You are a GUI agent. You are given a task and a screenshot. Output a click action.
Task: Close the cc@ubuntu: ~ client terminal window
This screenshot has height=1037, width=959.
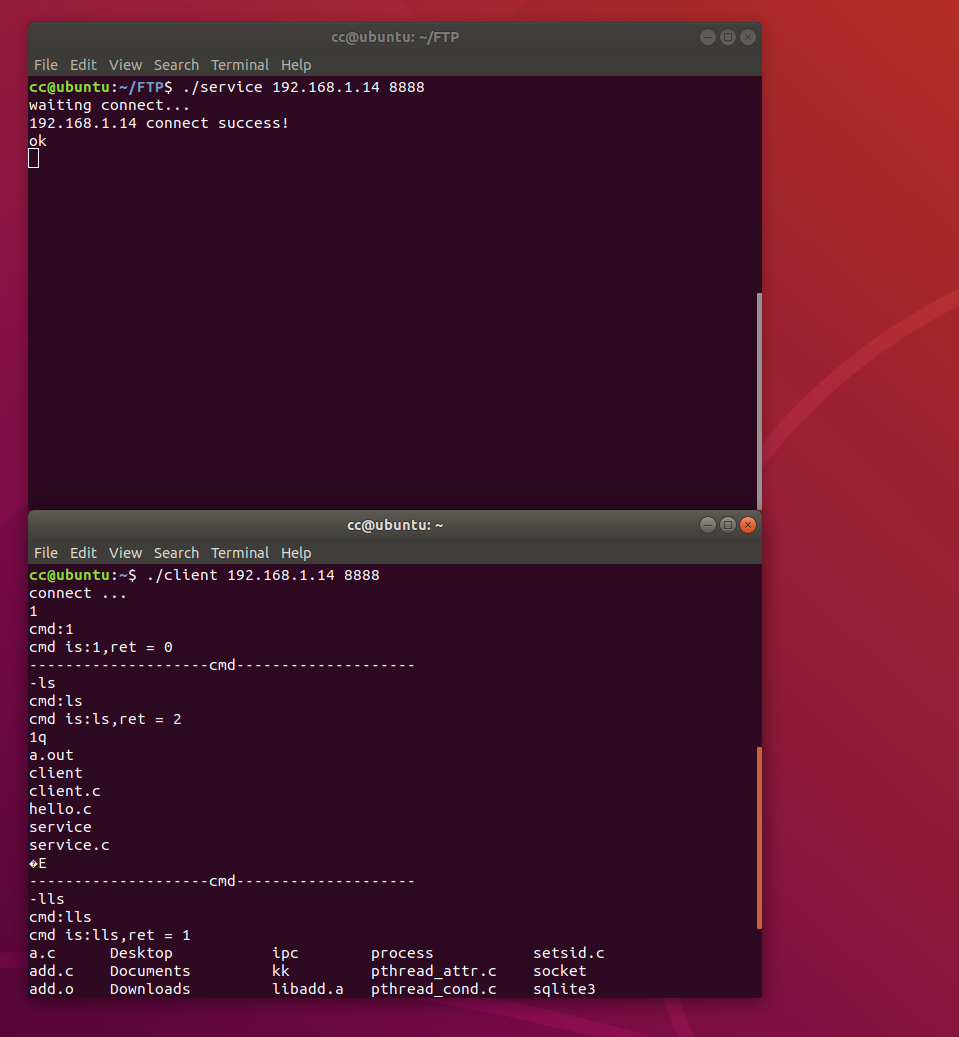(748, 525)
